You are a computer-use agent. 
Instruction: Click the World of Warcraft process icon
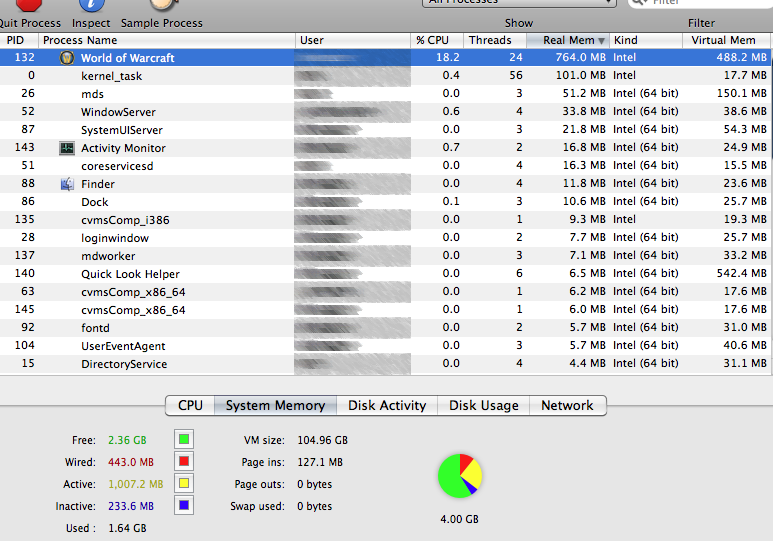point(67,58)
